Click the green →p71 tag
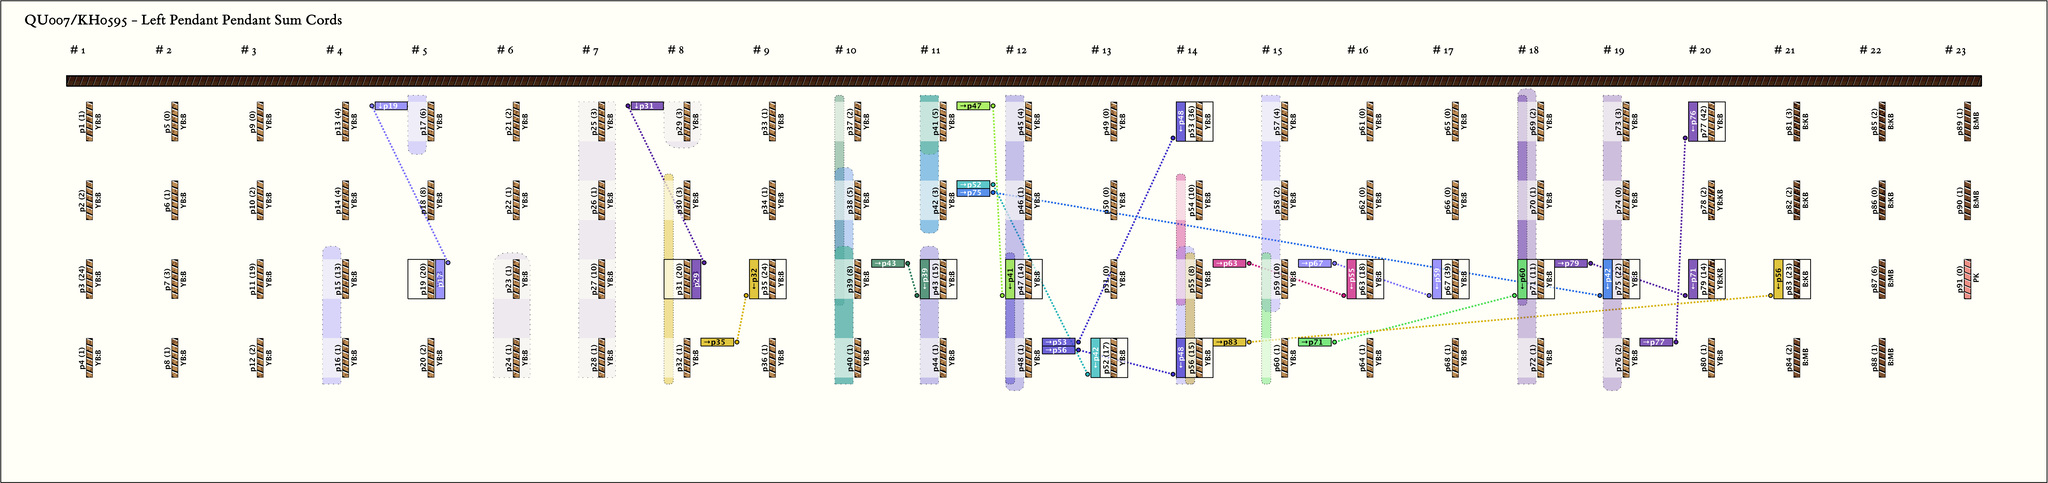Image resolution: width=2048 pixels, height=483 pixels. 1315,342
